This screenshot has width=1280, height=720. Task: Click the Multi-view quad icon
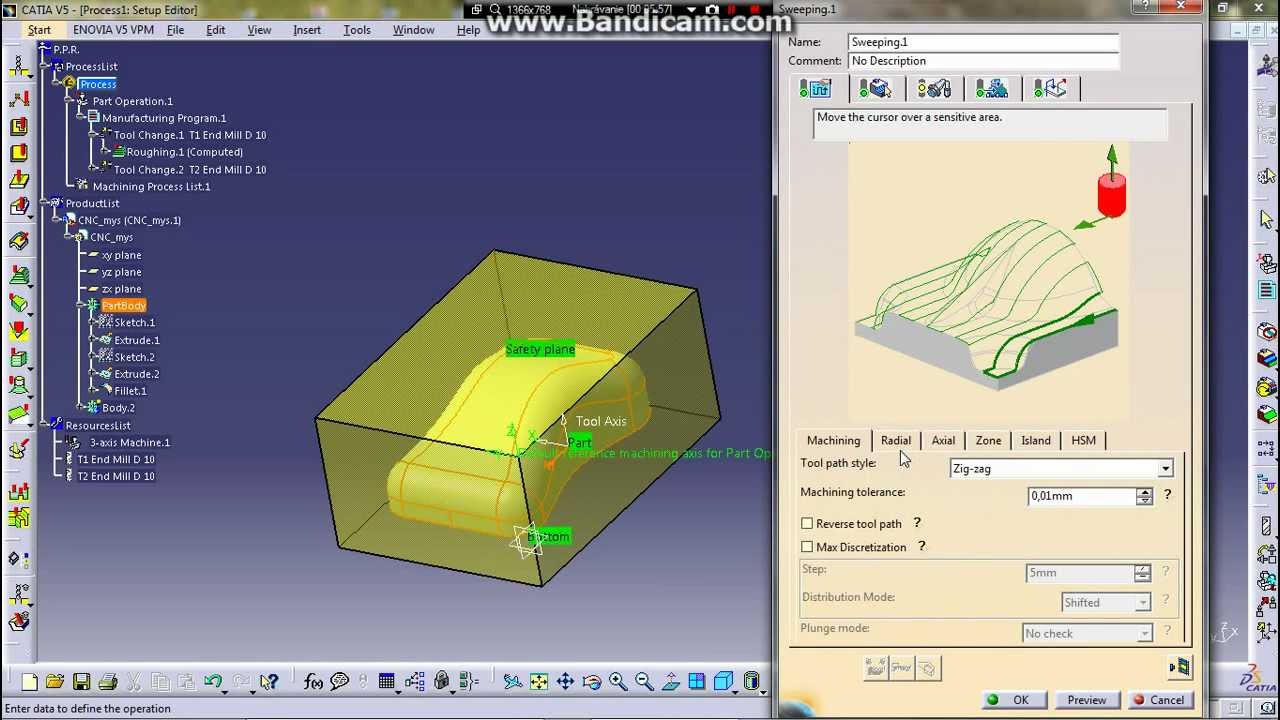point(696,682)
